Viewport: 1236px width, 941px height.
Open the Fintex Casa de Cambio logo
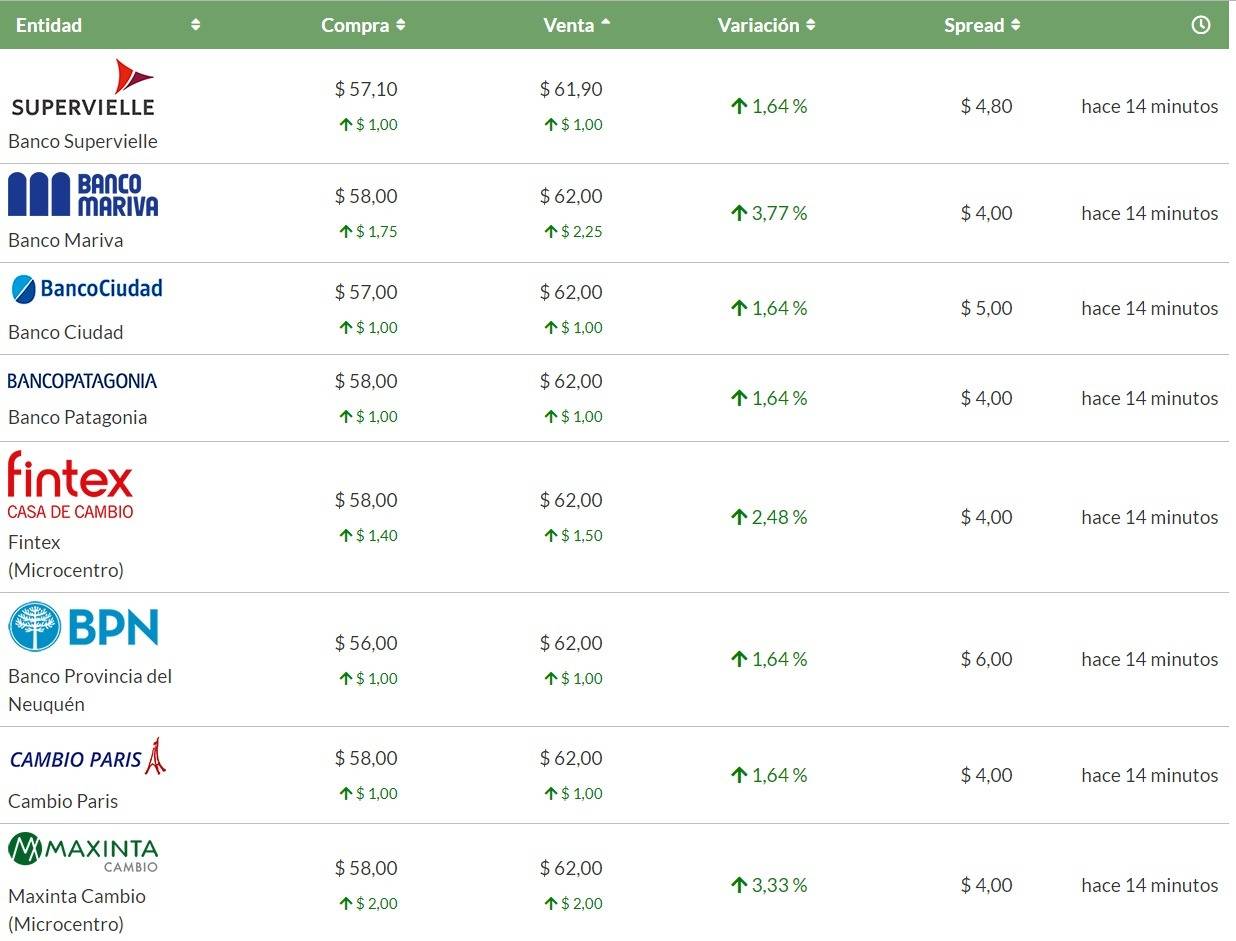(70, 485)
